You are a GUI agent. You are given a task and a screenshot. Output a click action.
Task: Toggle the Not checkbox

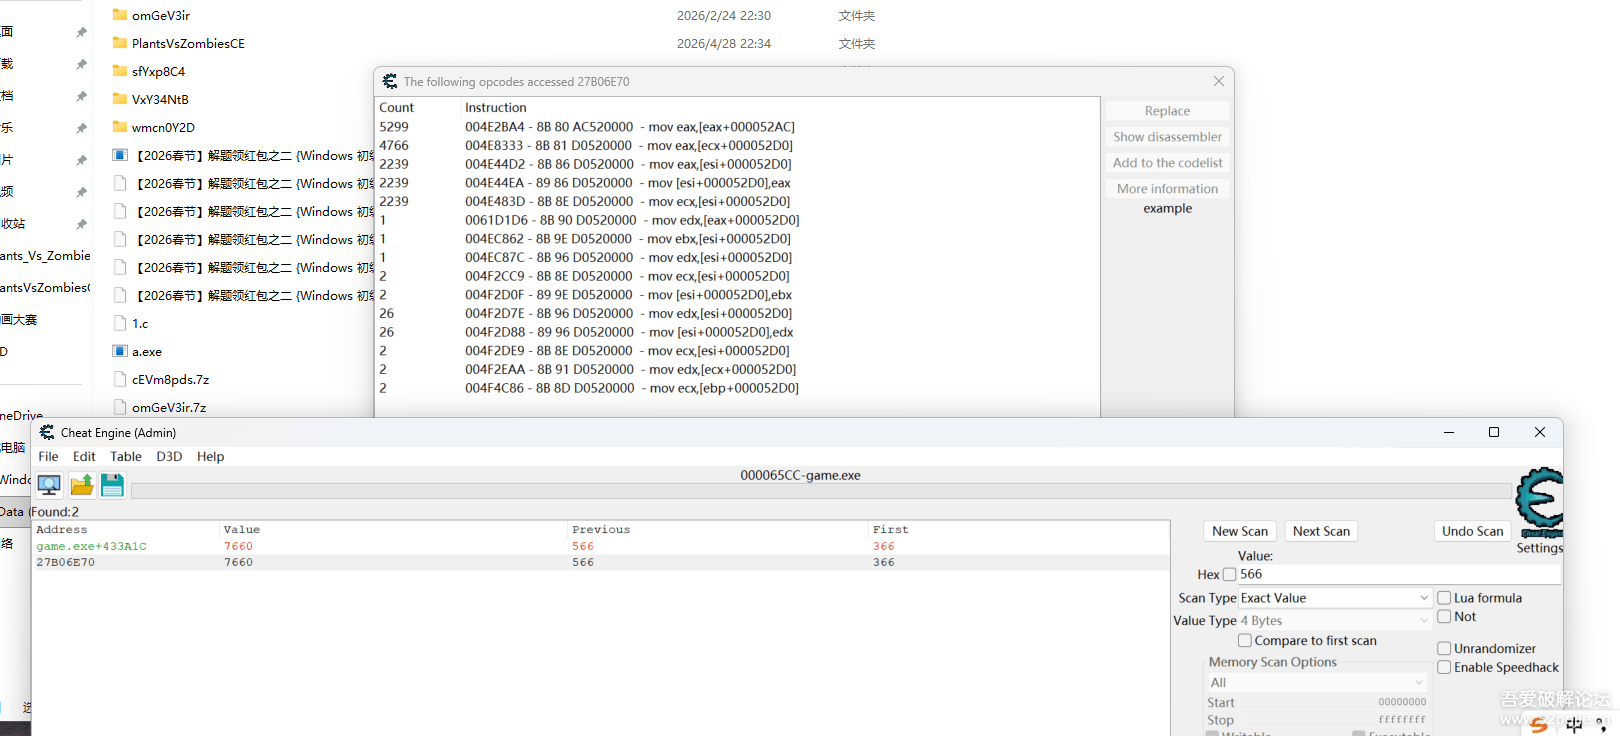pyautogui.click(x=1444, y=617)
